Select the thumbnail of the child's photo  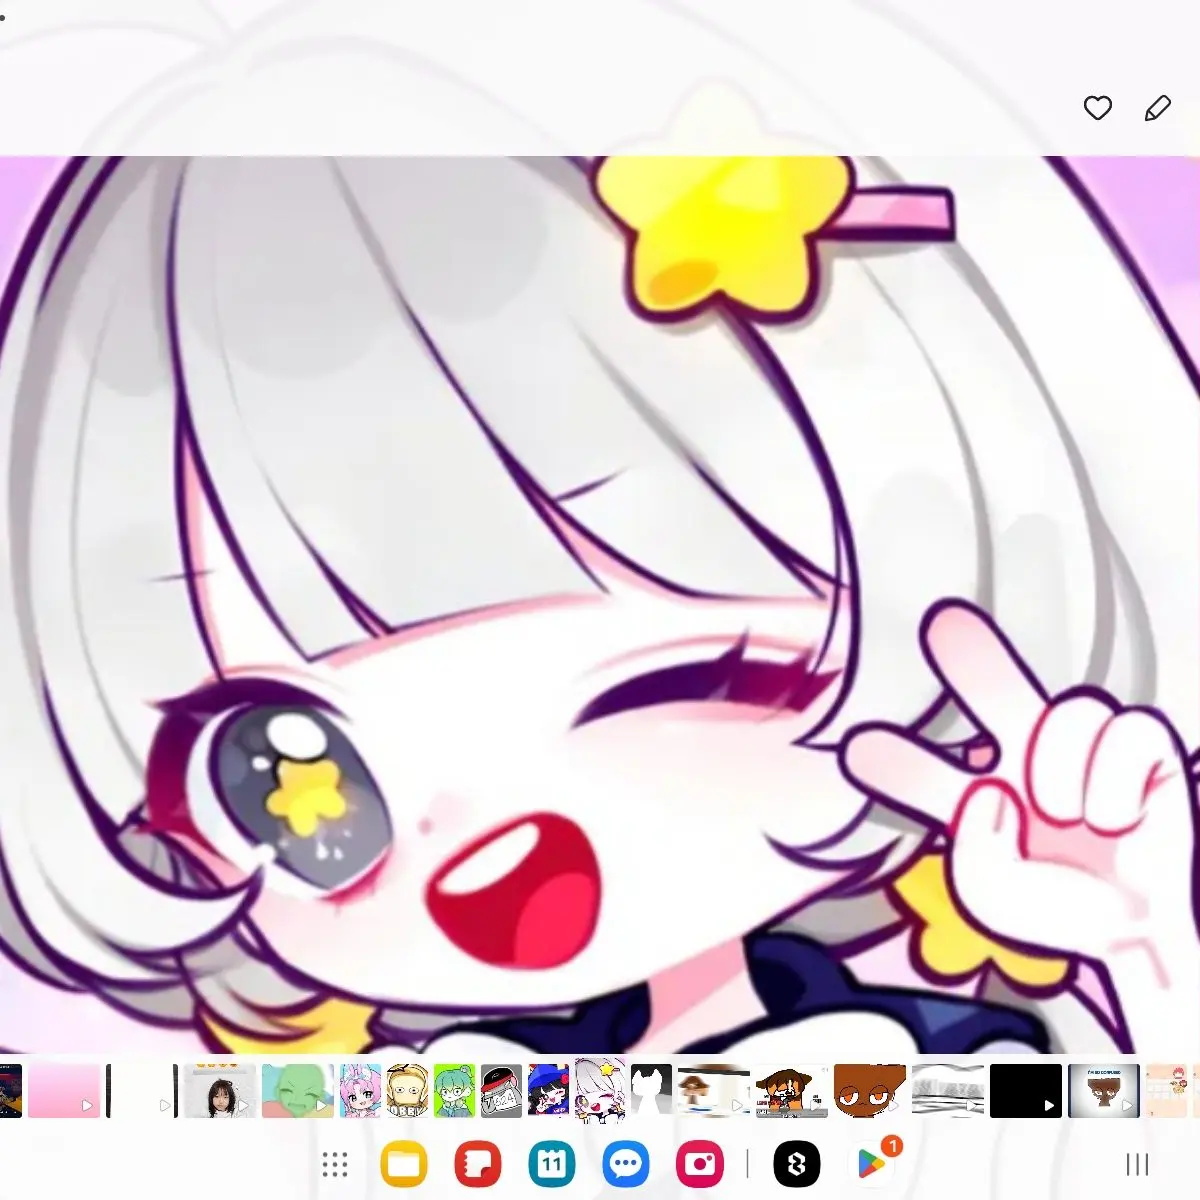pyautogui.click(x=219, y=1090)
